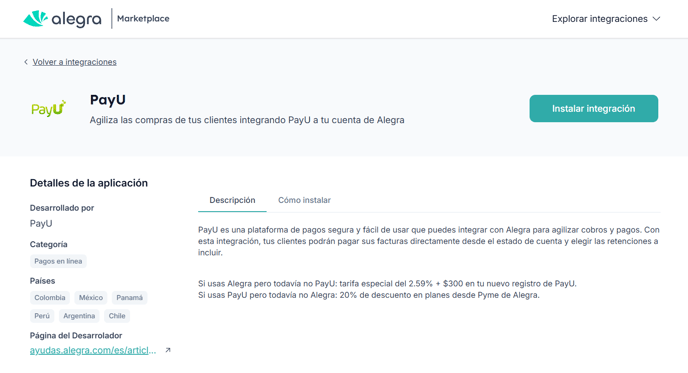Follow the Volver a integraciones link

point(75,62)
